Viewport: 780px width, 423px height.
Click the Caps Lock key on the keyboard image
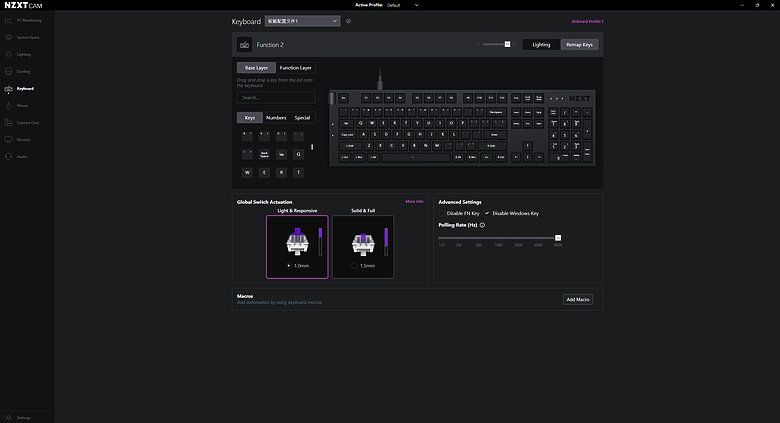347,134
